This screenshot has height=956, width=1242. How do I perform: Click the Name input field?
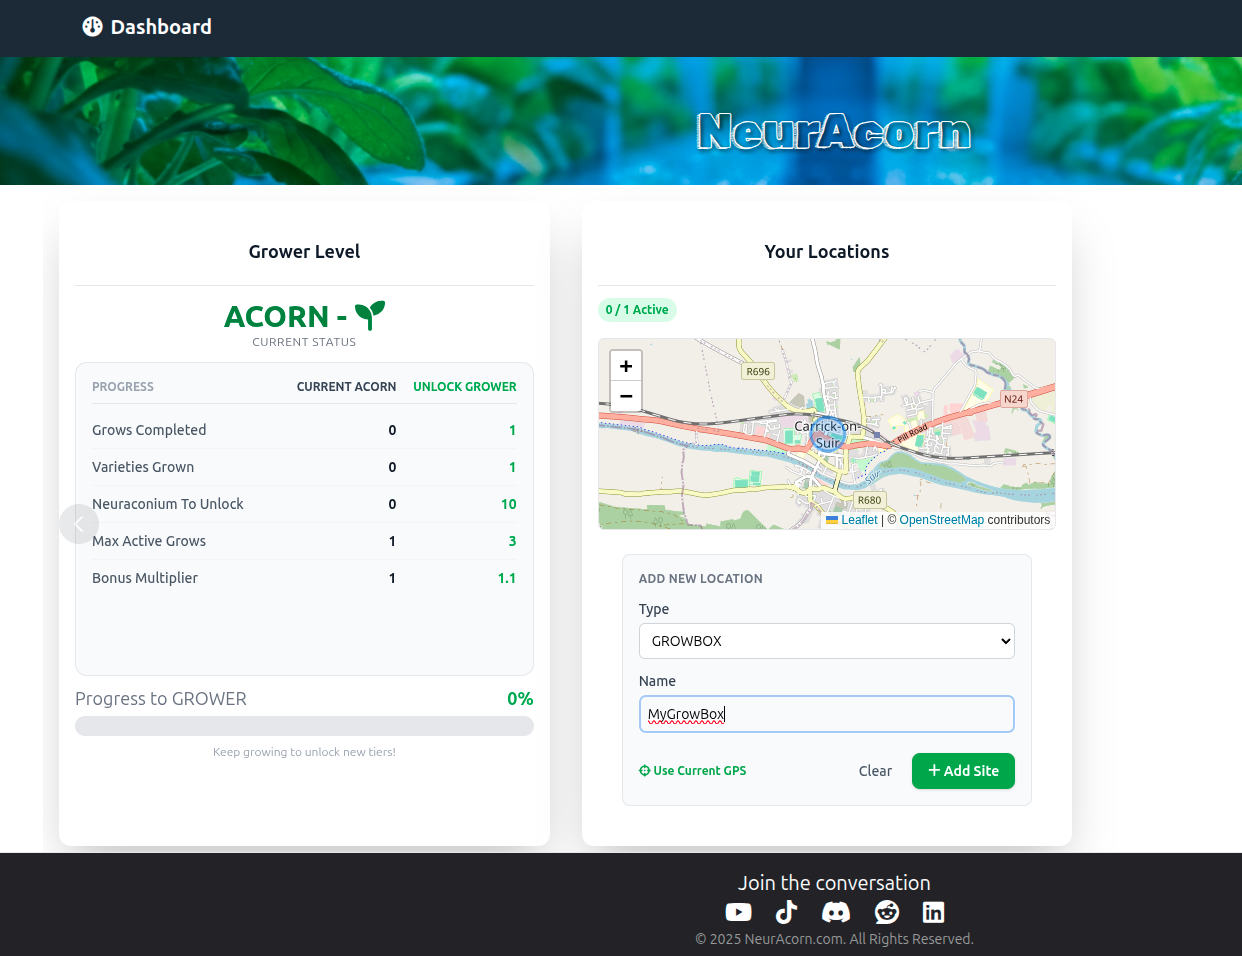coord(826,714)
